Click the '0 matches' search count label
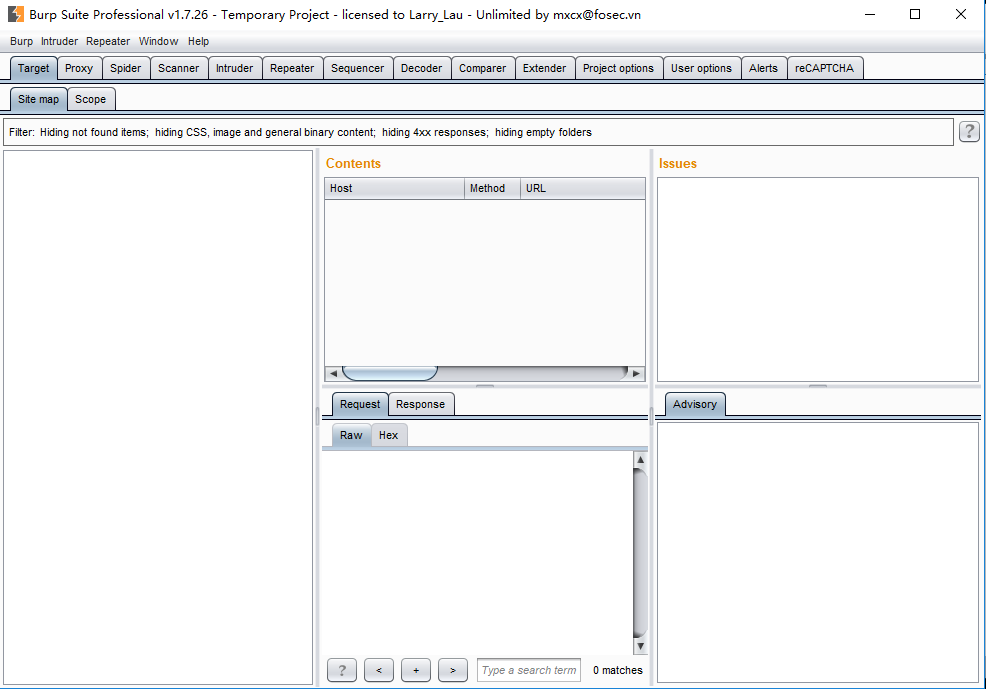 [x=618, y=670]
